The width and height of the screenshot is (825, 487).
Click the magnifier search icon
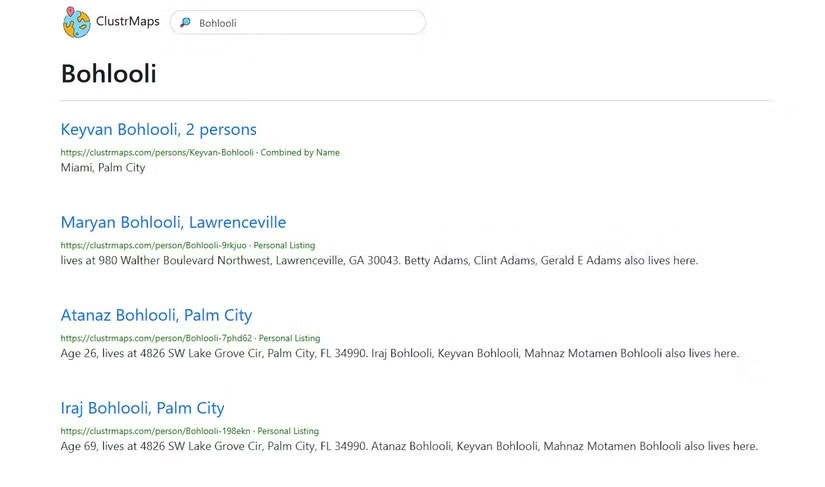185,22
